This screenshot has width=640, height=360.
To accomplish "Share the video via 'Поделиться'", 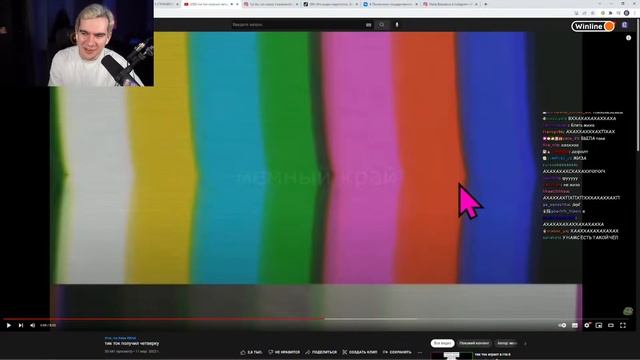I will coord(321,352).
